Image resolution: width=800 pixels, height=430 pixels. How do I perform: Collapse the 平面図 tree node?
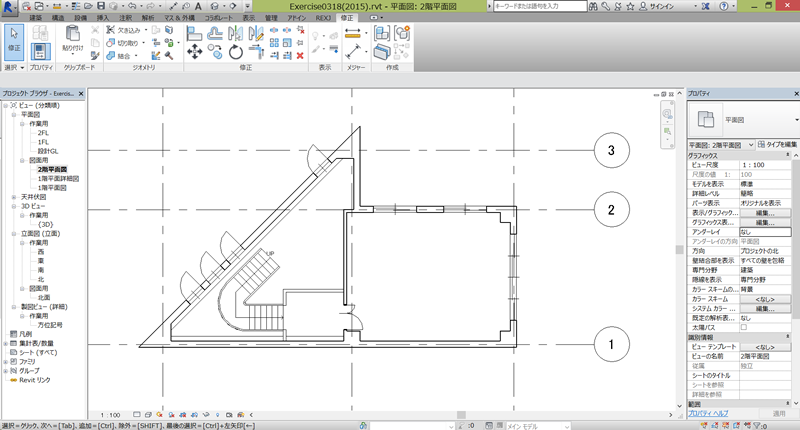[14, 115]
